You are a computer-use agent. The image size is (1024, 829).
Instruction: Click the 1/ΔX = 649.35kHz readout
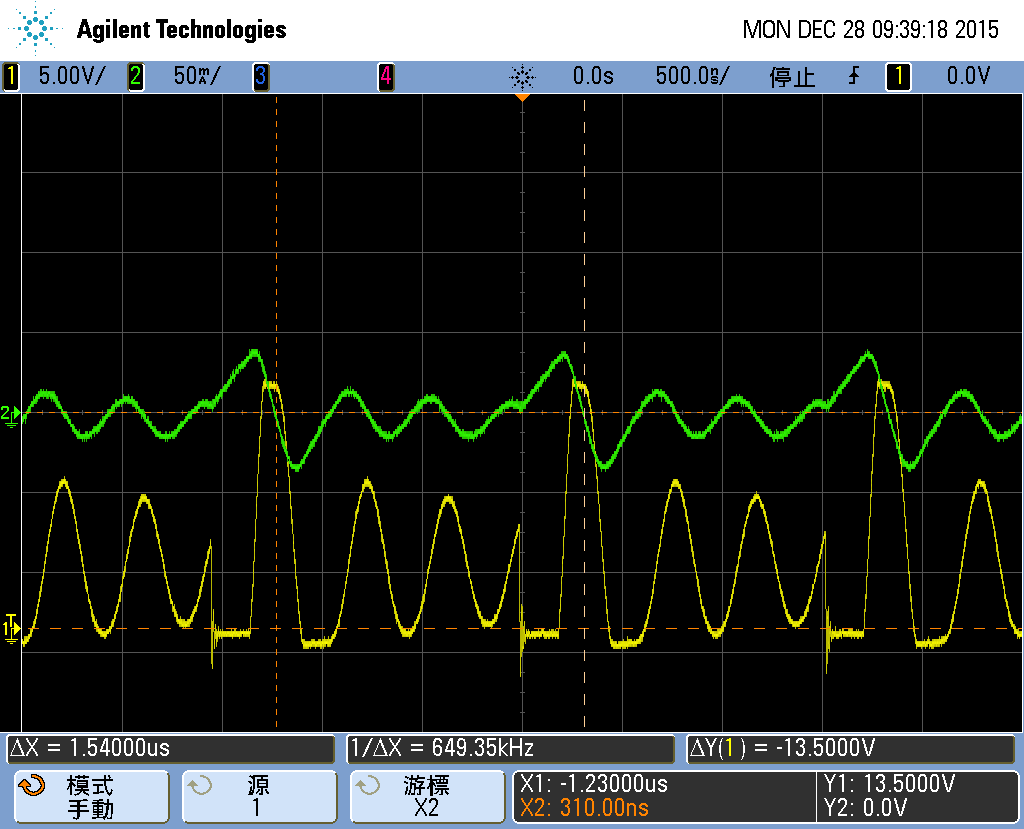click(x=510, y=748)
